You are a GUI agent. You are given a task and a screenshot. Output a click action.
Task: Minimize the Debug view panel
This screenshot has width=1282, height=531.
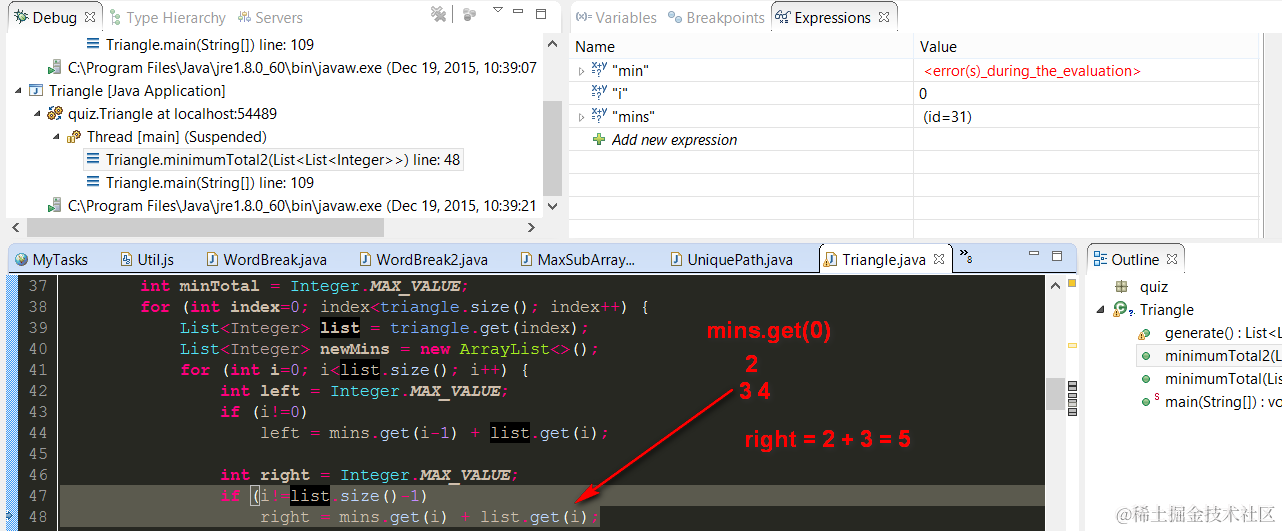coord(520,13)
